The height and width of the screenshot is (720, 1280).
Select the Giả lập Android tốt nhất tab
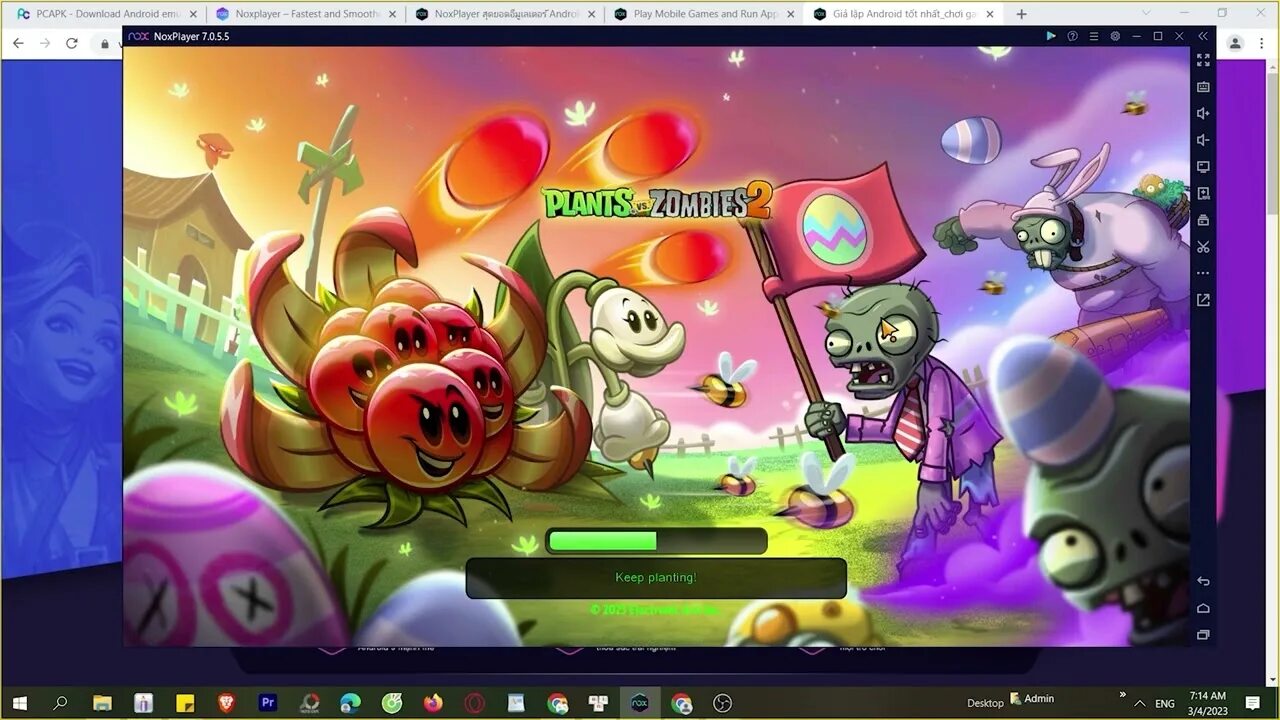pyautogui.click(x=903, y=14)
